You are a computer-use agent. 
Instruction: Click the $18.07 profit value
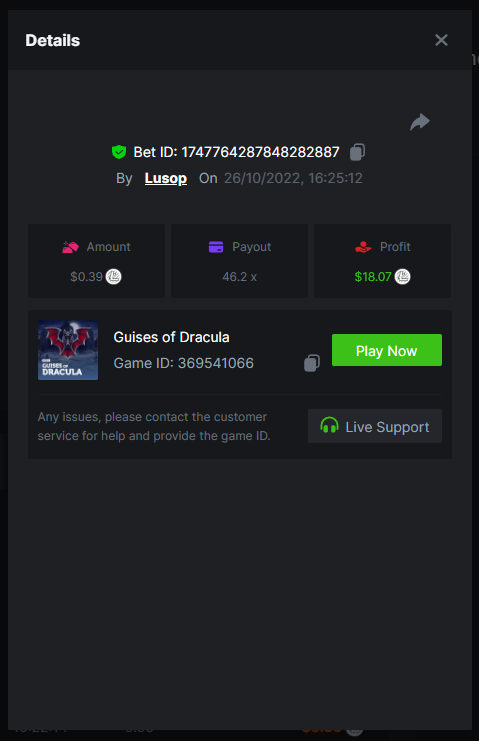pyautogui.click(x=373, y=277)
